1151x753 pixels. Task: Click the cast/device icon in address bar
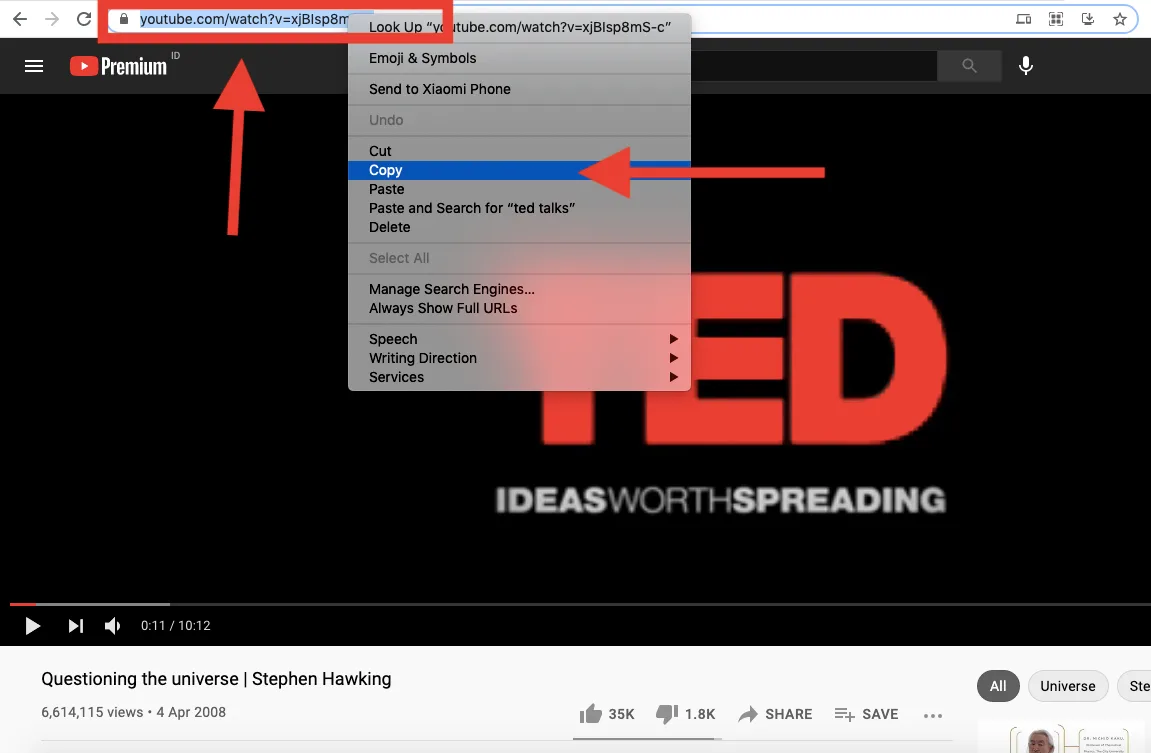point(1023,19)
